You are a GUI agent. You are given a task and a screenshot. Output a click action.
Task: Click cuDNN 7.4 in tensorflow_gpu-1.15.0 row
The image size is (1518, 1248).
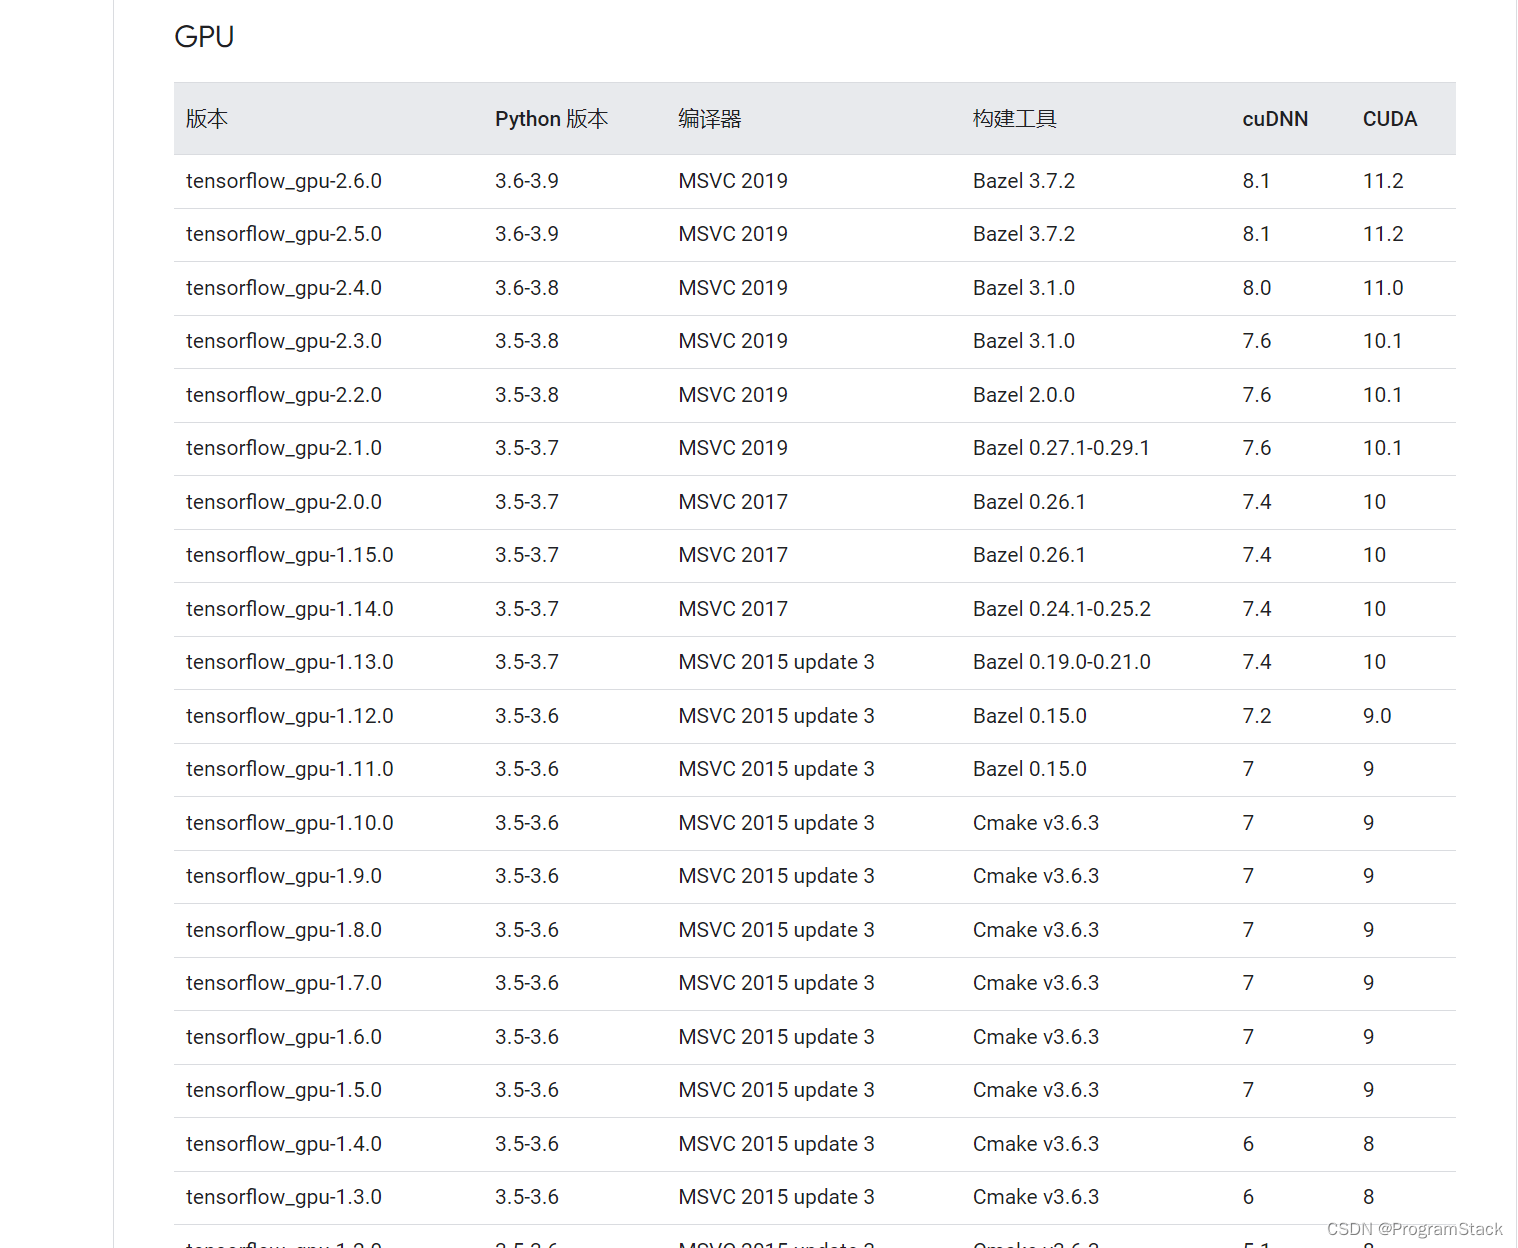[x=1257, y=555]
